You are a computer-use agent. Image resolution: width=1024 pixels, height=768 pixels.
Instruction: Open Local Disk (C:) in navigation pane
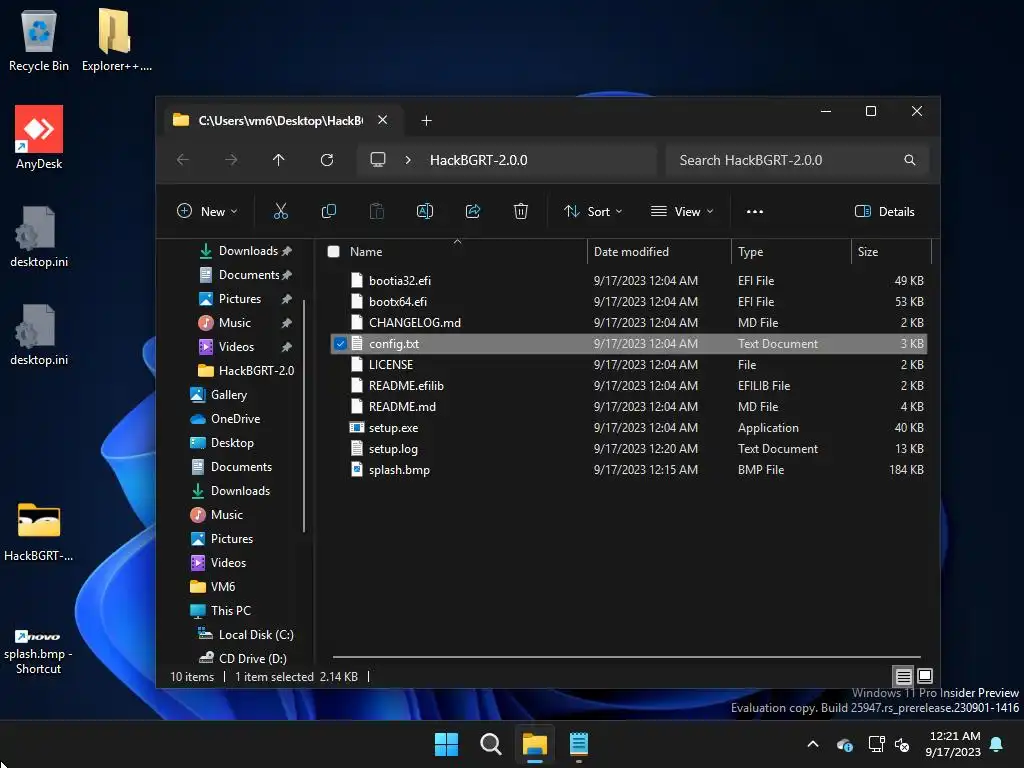pos(246,635)
